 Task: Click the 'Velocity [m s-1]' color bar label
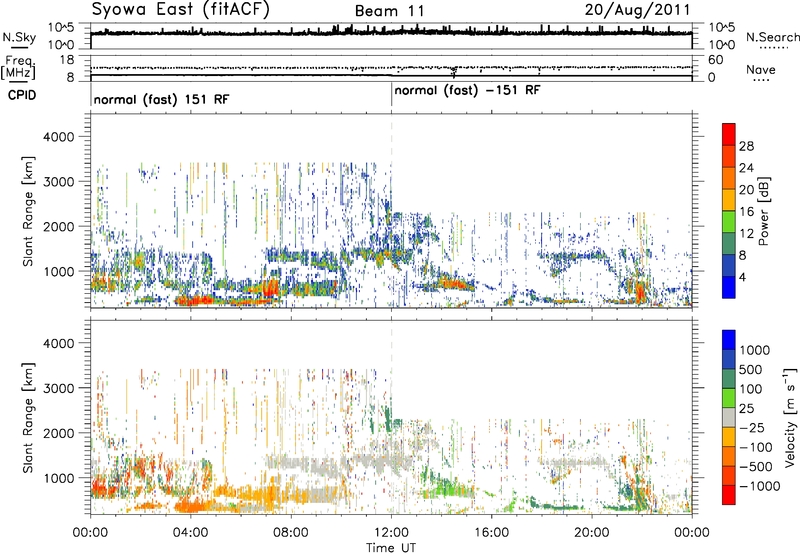(x=790, y=417)
